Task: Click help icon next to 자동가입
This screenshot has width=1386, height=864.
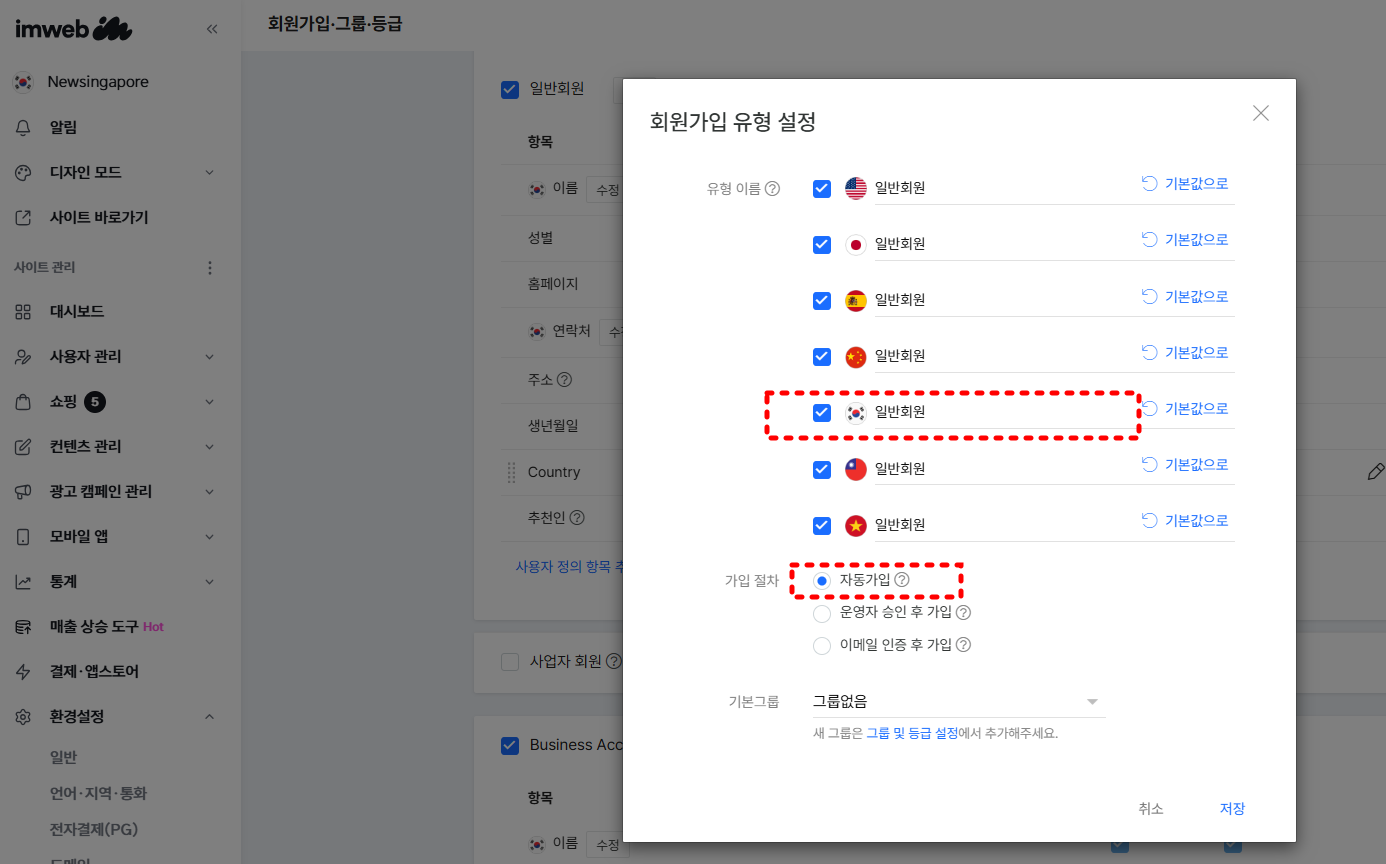Action: click(902, 580)
